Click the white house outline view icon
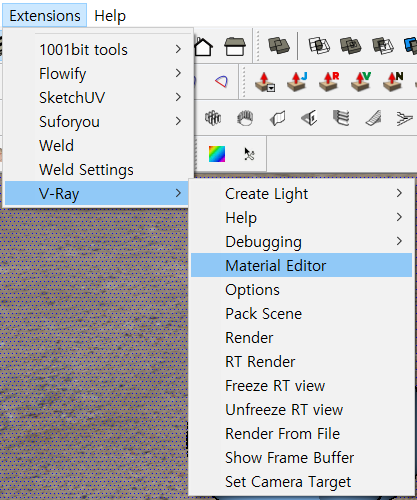Viewport: 417px width, 500px height. point(203,47)
